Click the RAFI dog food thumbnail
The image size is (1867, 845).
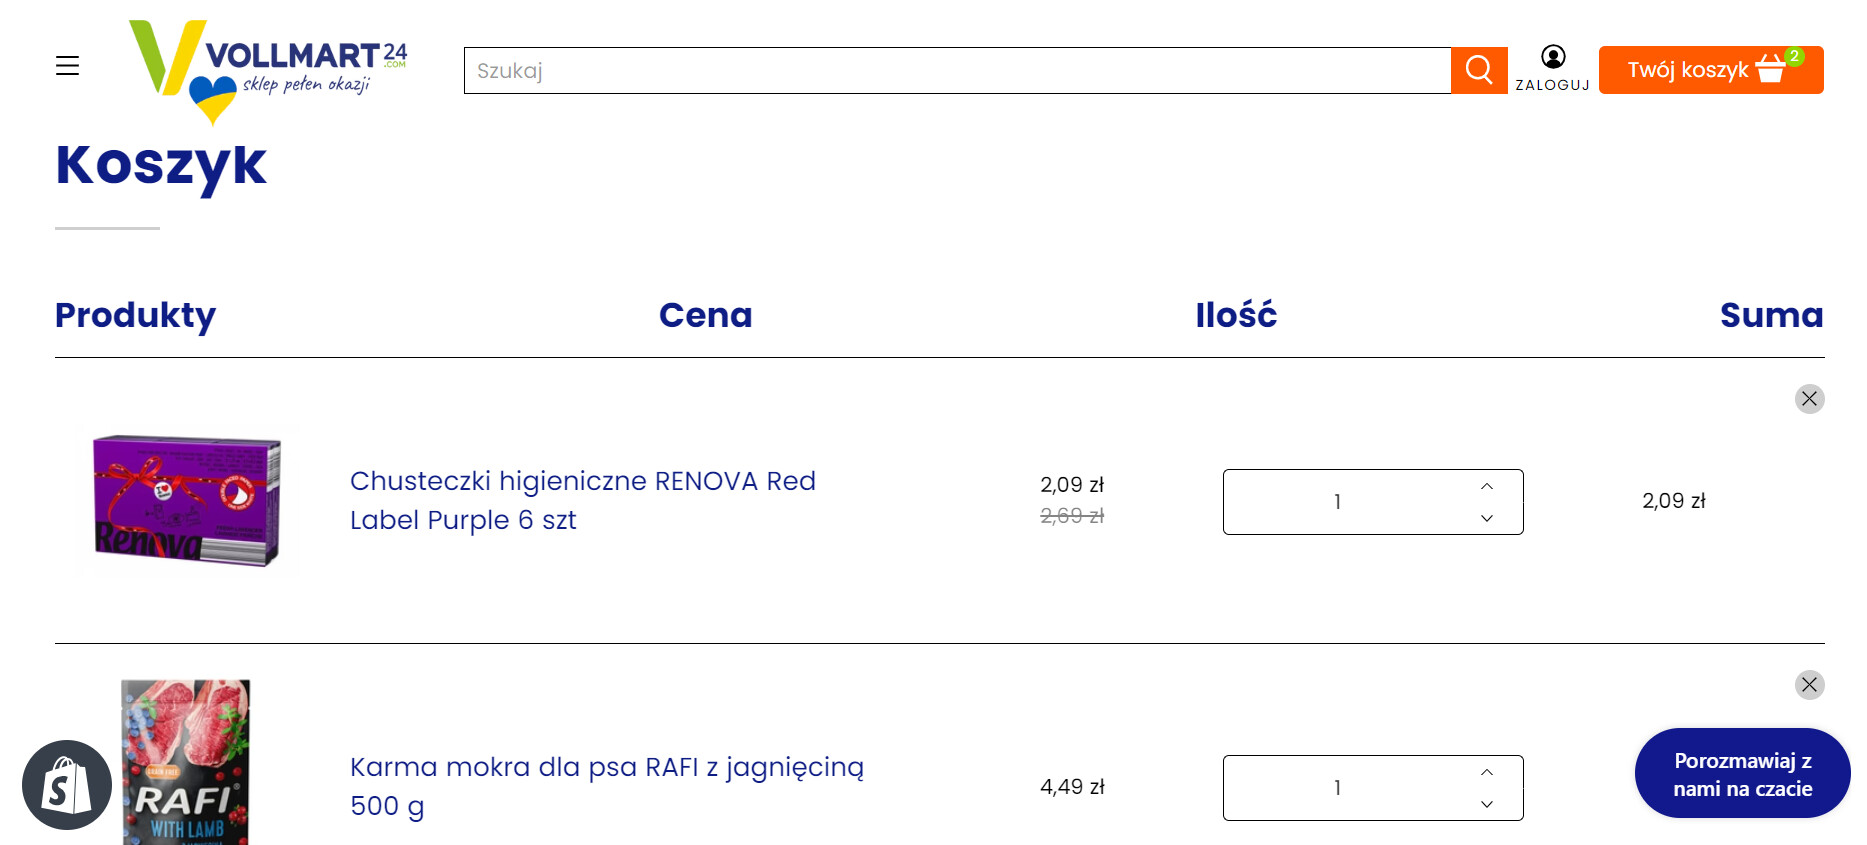(x=186, y=762)
